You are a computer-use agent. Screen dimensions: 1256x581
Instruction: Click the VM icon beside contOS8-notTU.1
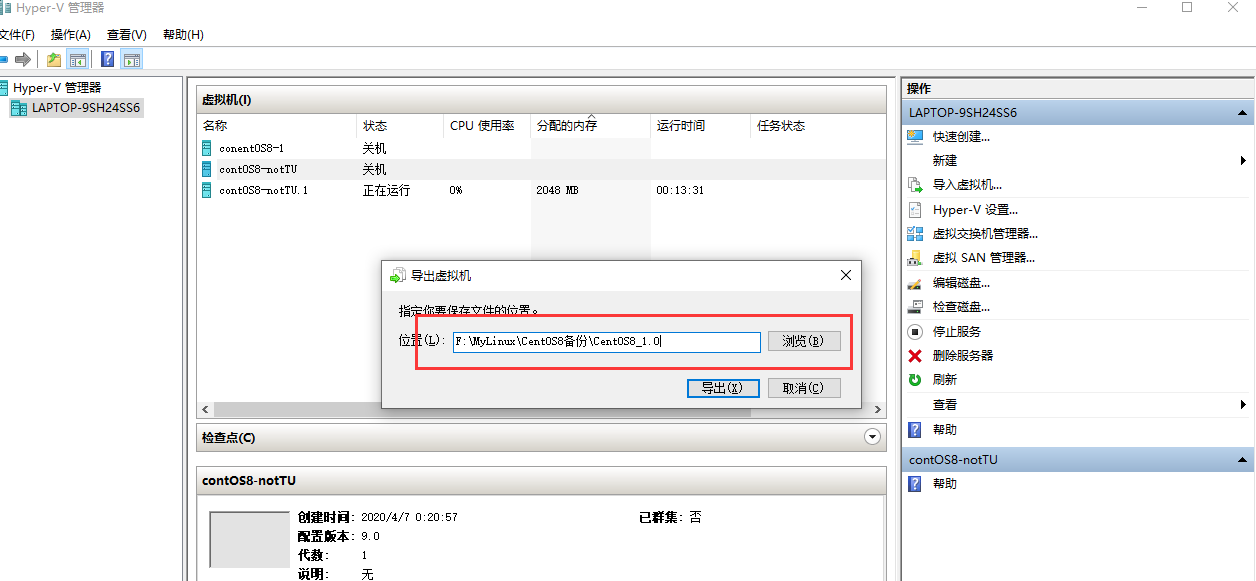pyautogui.click(x=207, y=190)
